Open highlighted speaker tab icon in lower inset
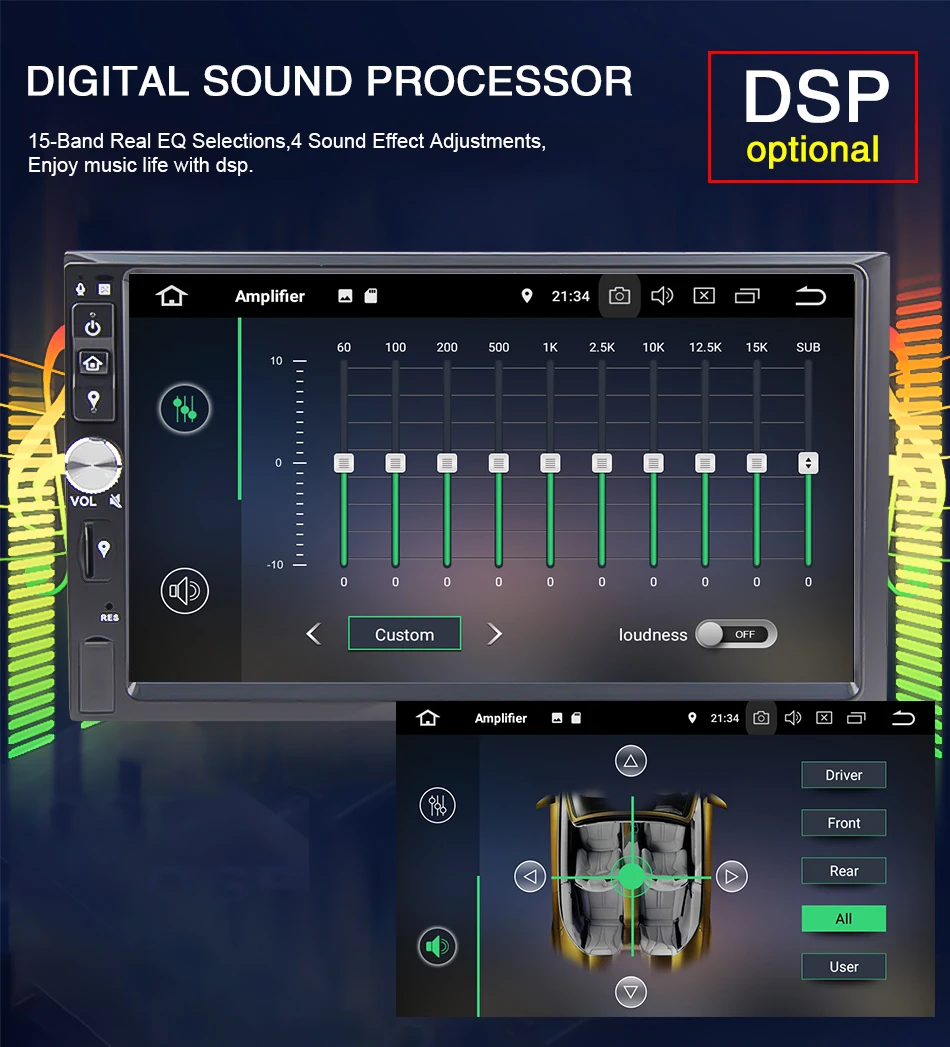Screen dimensions: 950x1047 tap(437, 946)
